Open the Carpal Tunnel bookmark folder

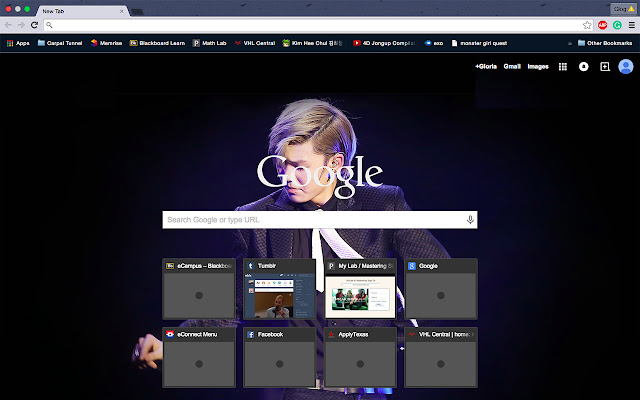point(60,43)
